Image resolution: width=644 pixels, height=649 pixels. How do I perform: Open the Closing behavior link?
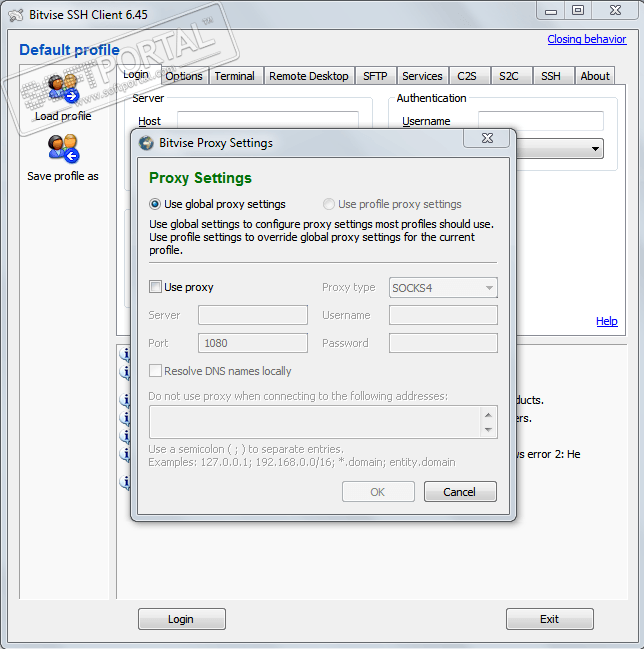pyautogui.click(x=586, y=39)
